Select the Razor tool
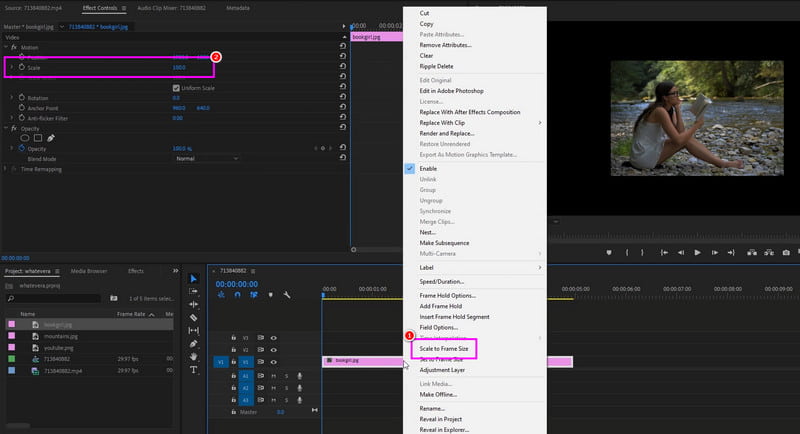Viewport: 800px width, 434px height. tap(193, 317)
